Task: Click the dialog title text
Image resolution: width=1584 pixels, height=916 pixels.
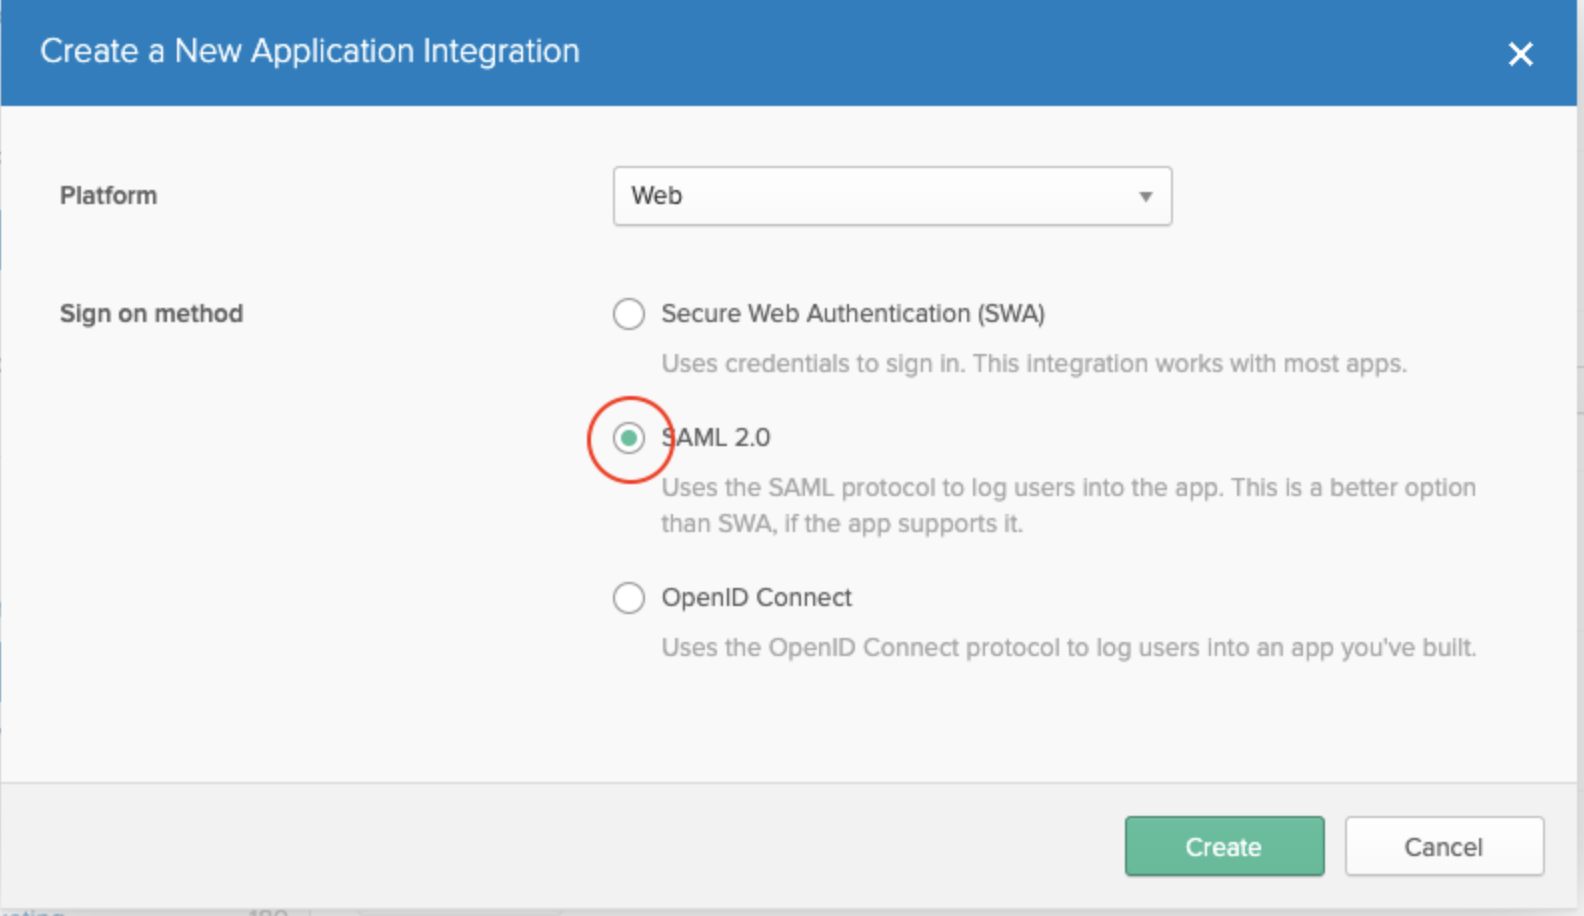Action: pos(309,51)
